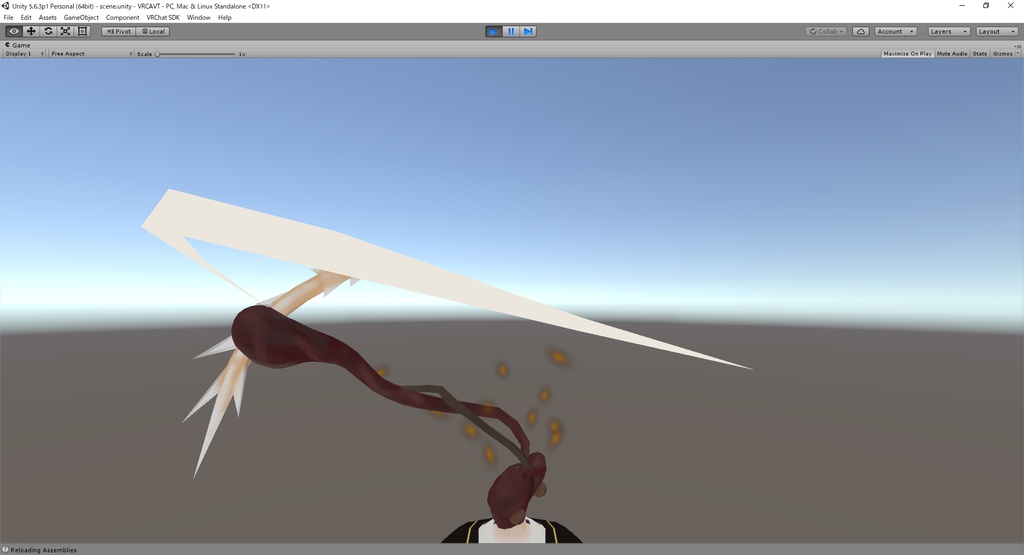Toggle Mute Audio in Game view

point(952,54)
